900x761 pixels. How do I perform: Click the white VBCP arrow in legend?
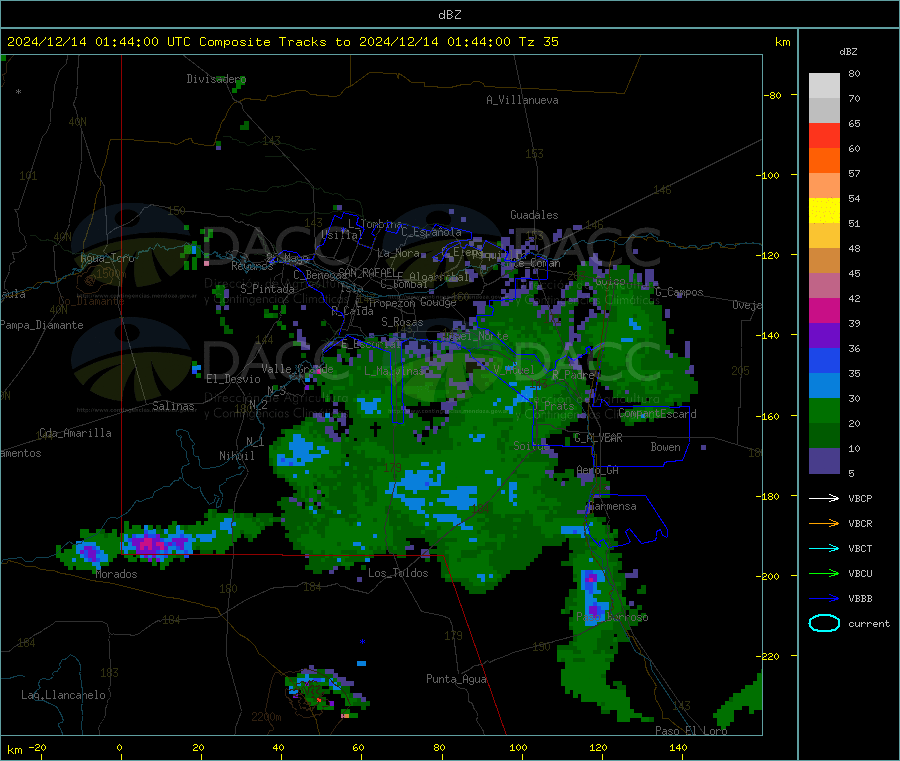tap(824, 498)
